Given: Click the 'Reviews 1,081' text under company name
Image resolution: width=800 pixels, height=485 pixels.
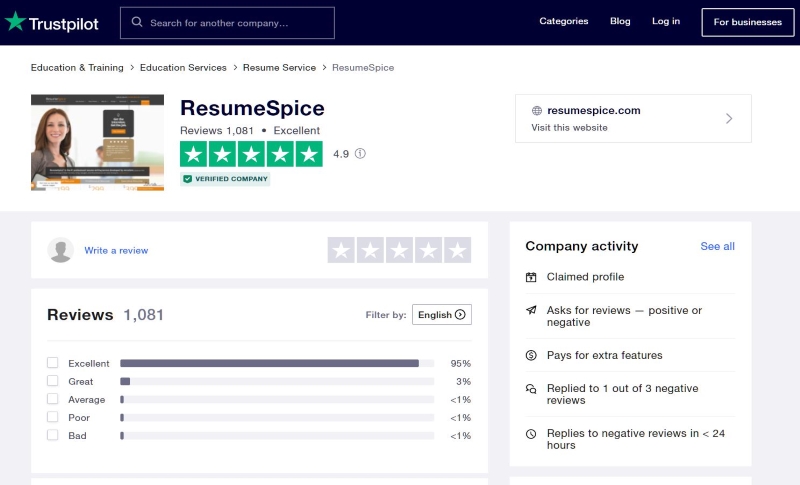Looking at the screenshot, I should [217, 131].
